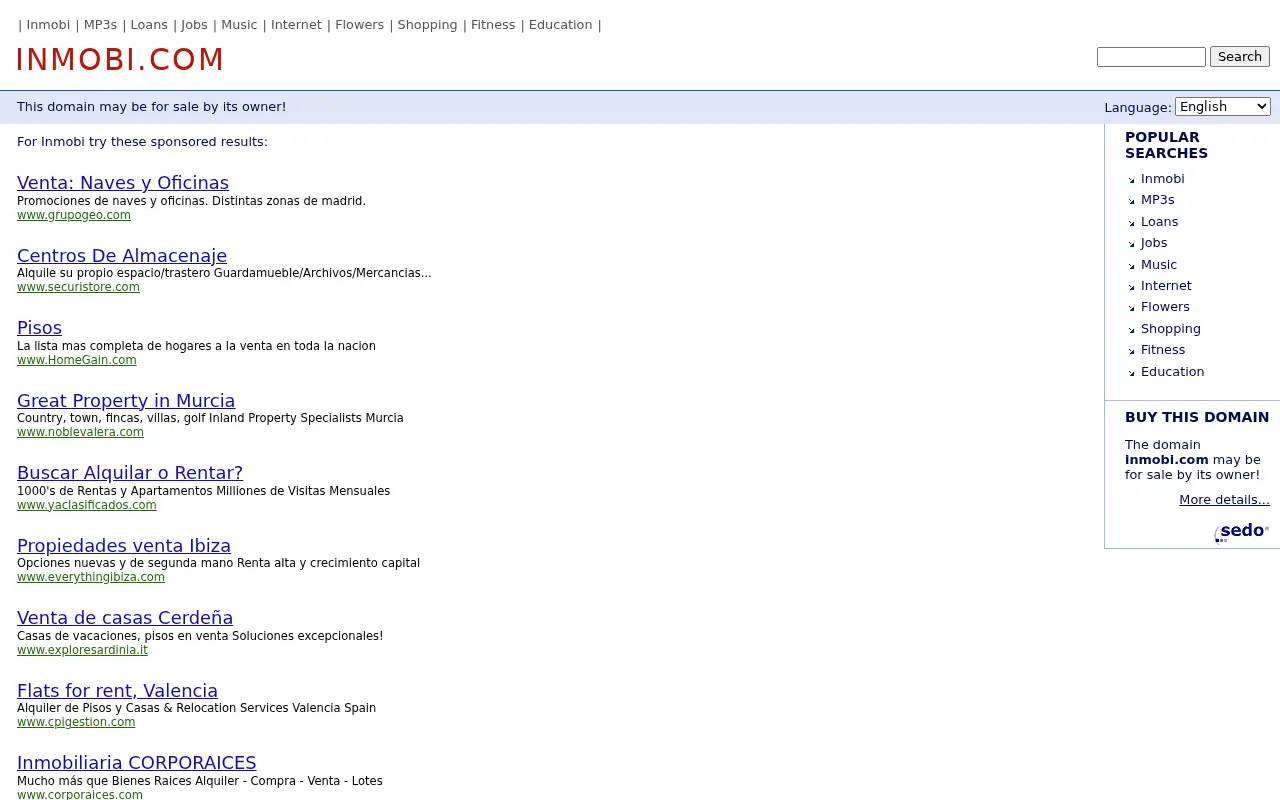Open Flats for rent, Valencia result
Screen dimensions: 1280x800
pos(117,691)
